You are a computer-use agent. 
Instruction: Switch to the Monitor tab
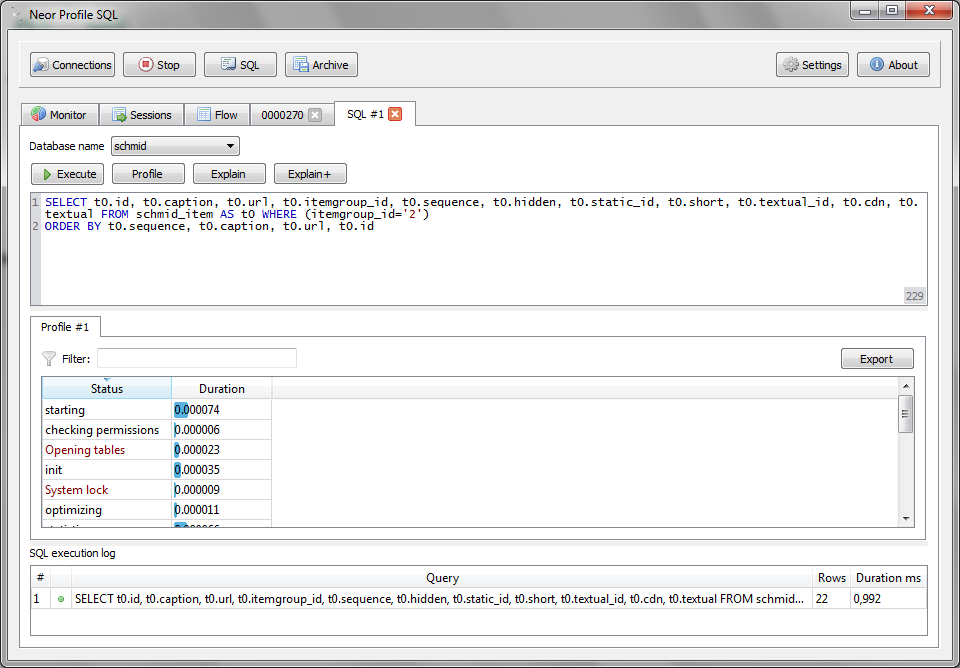(59, 115)
